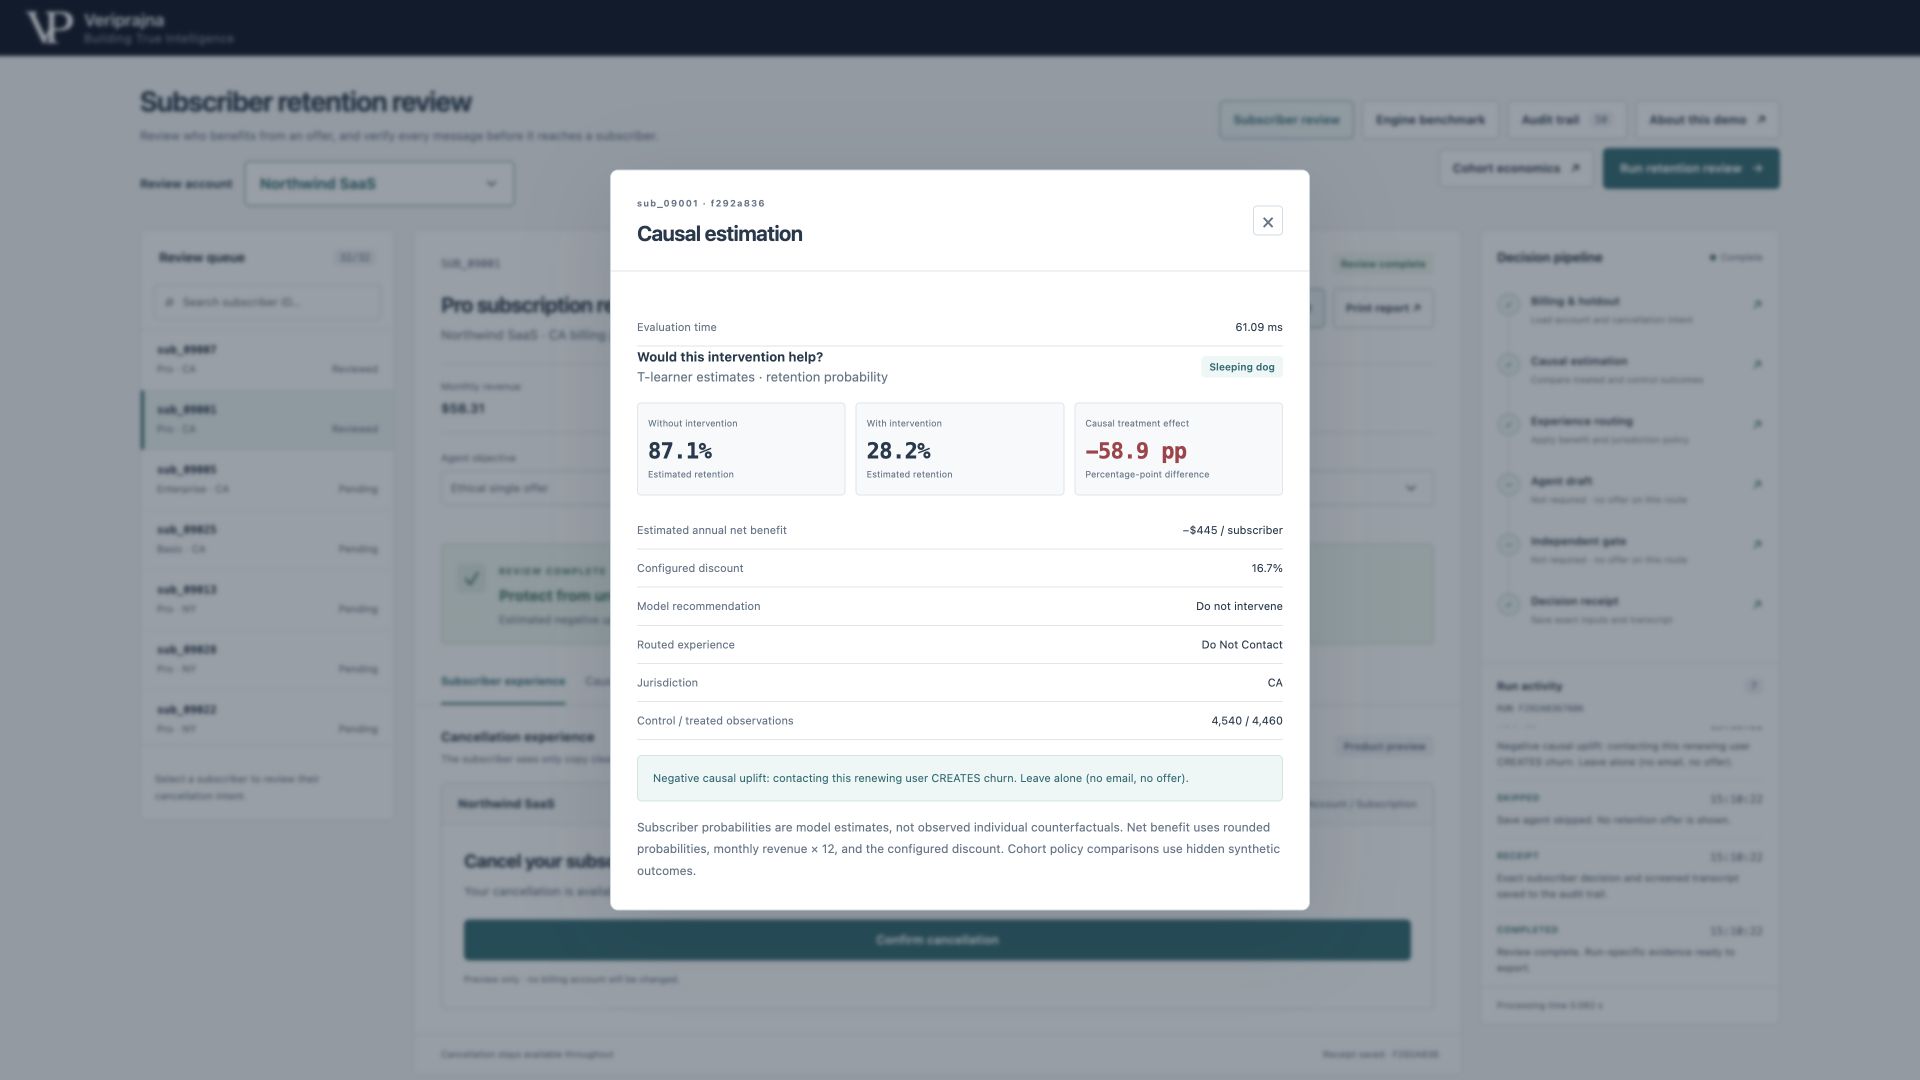
Task: Click the Jurisdiction CA value
Action: pos(1275,683)
